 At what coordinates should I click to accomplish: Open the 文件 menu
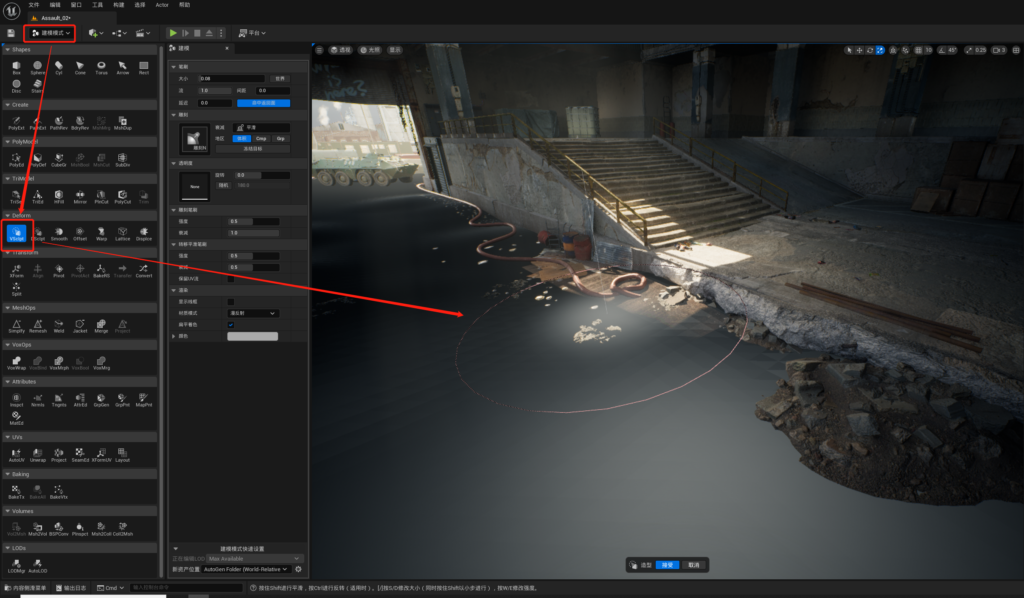tap(34, 5)
